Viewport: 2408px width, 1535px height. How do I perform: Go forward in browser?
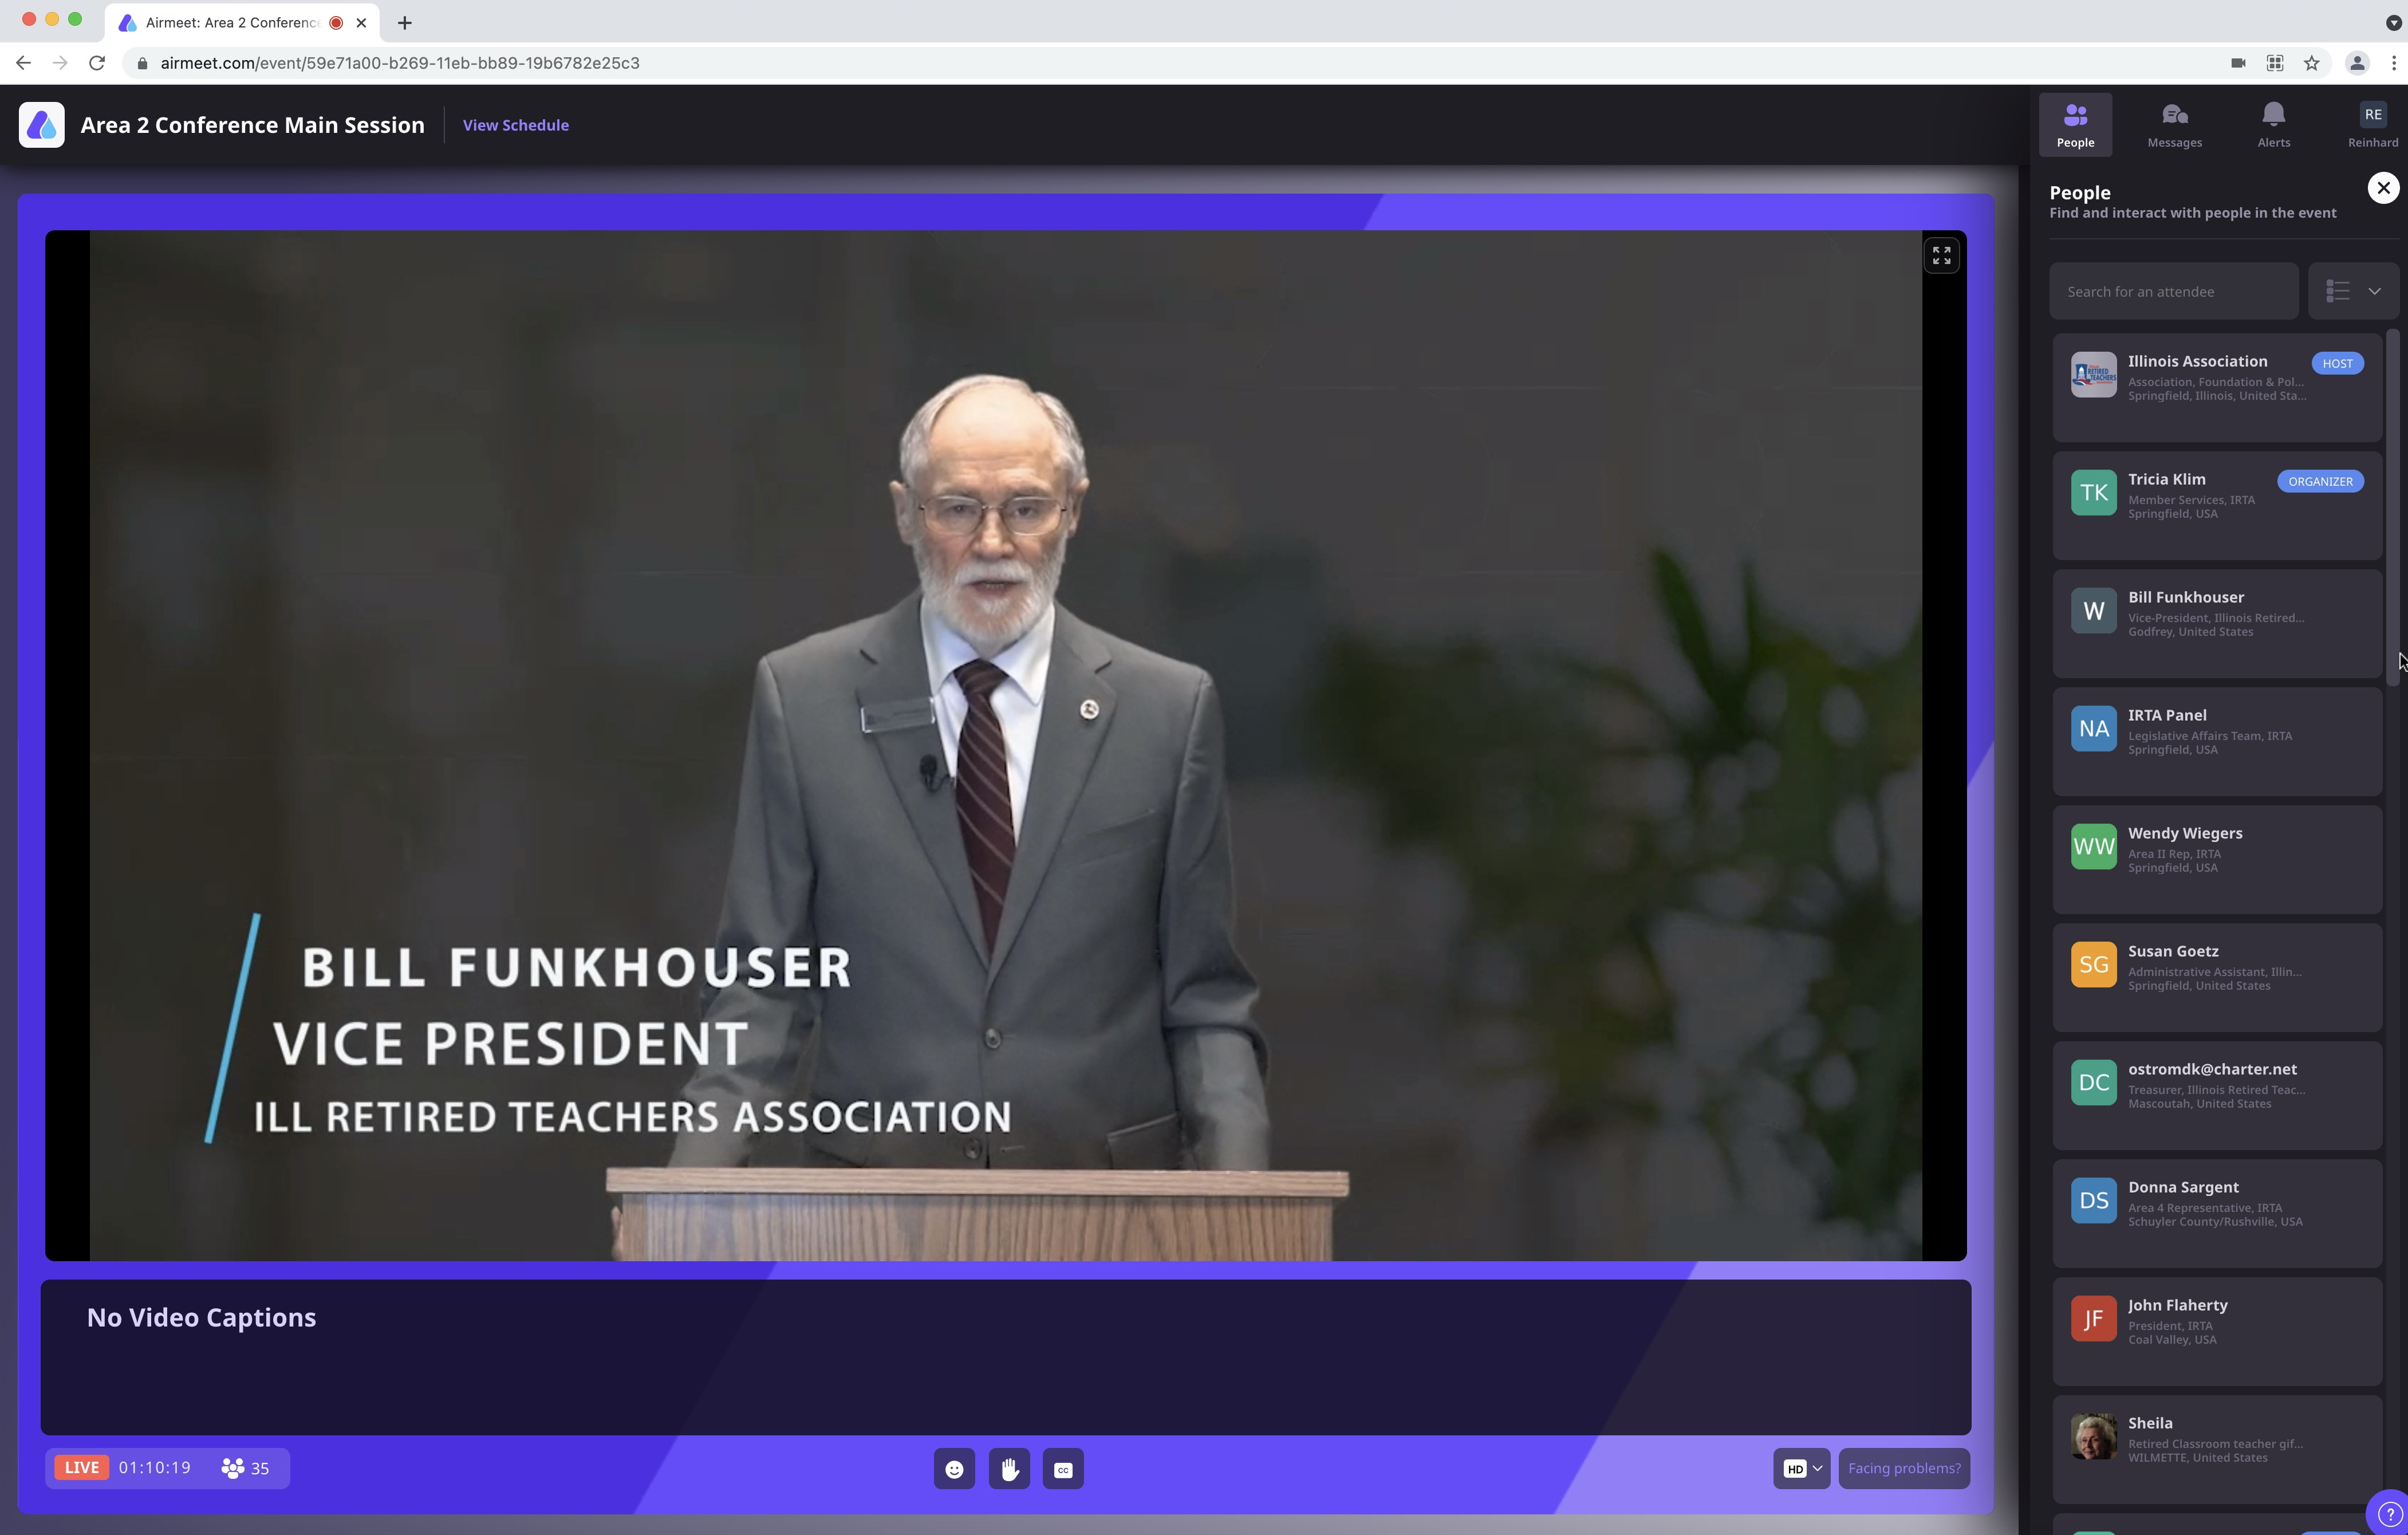(x=60, y=63)
